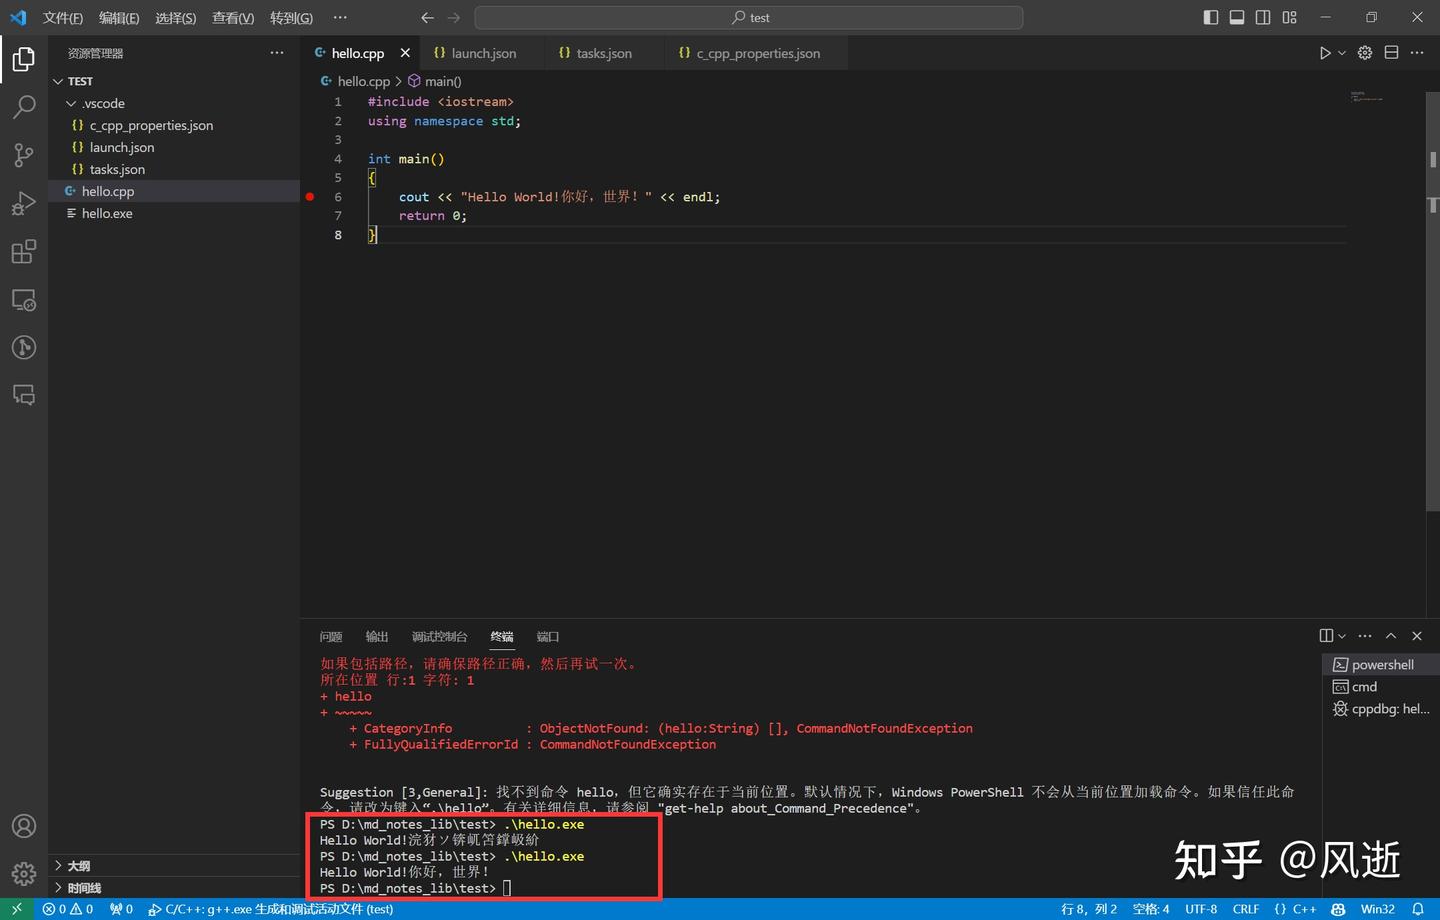Screen dimensions: 1440x920
Task: Open the Extensions view
Action: (x=23, y=252)
